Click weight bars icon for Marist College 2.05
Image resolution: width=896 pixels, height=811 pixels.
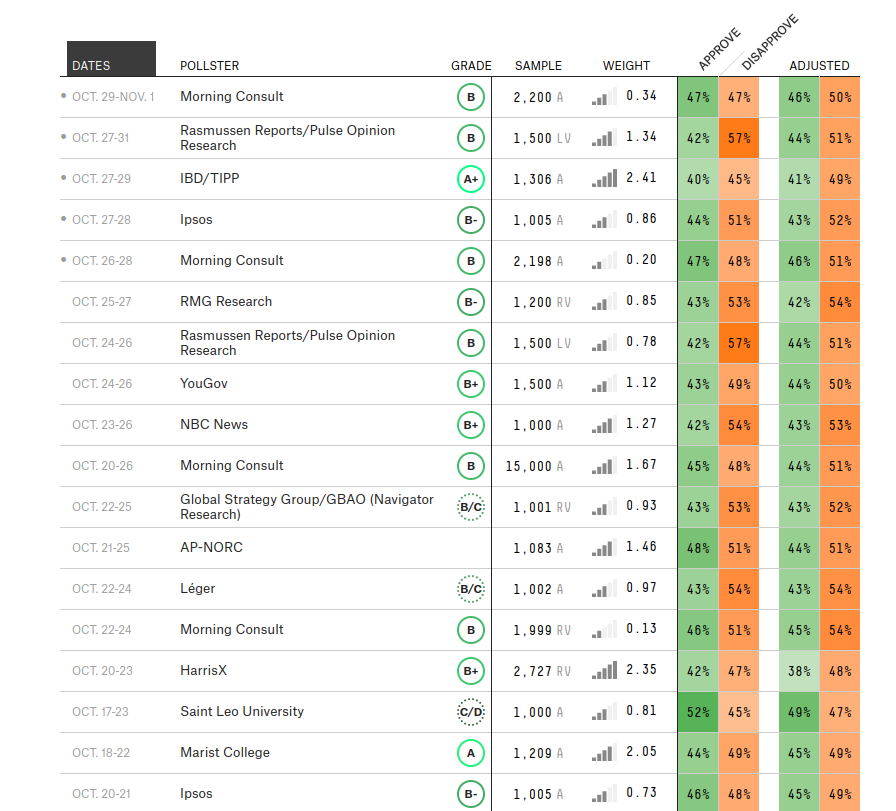[x=605, y=752]
